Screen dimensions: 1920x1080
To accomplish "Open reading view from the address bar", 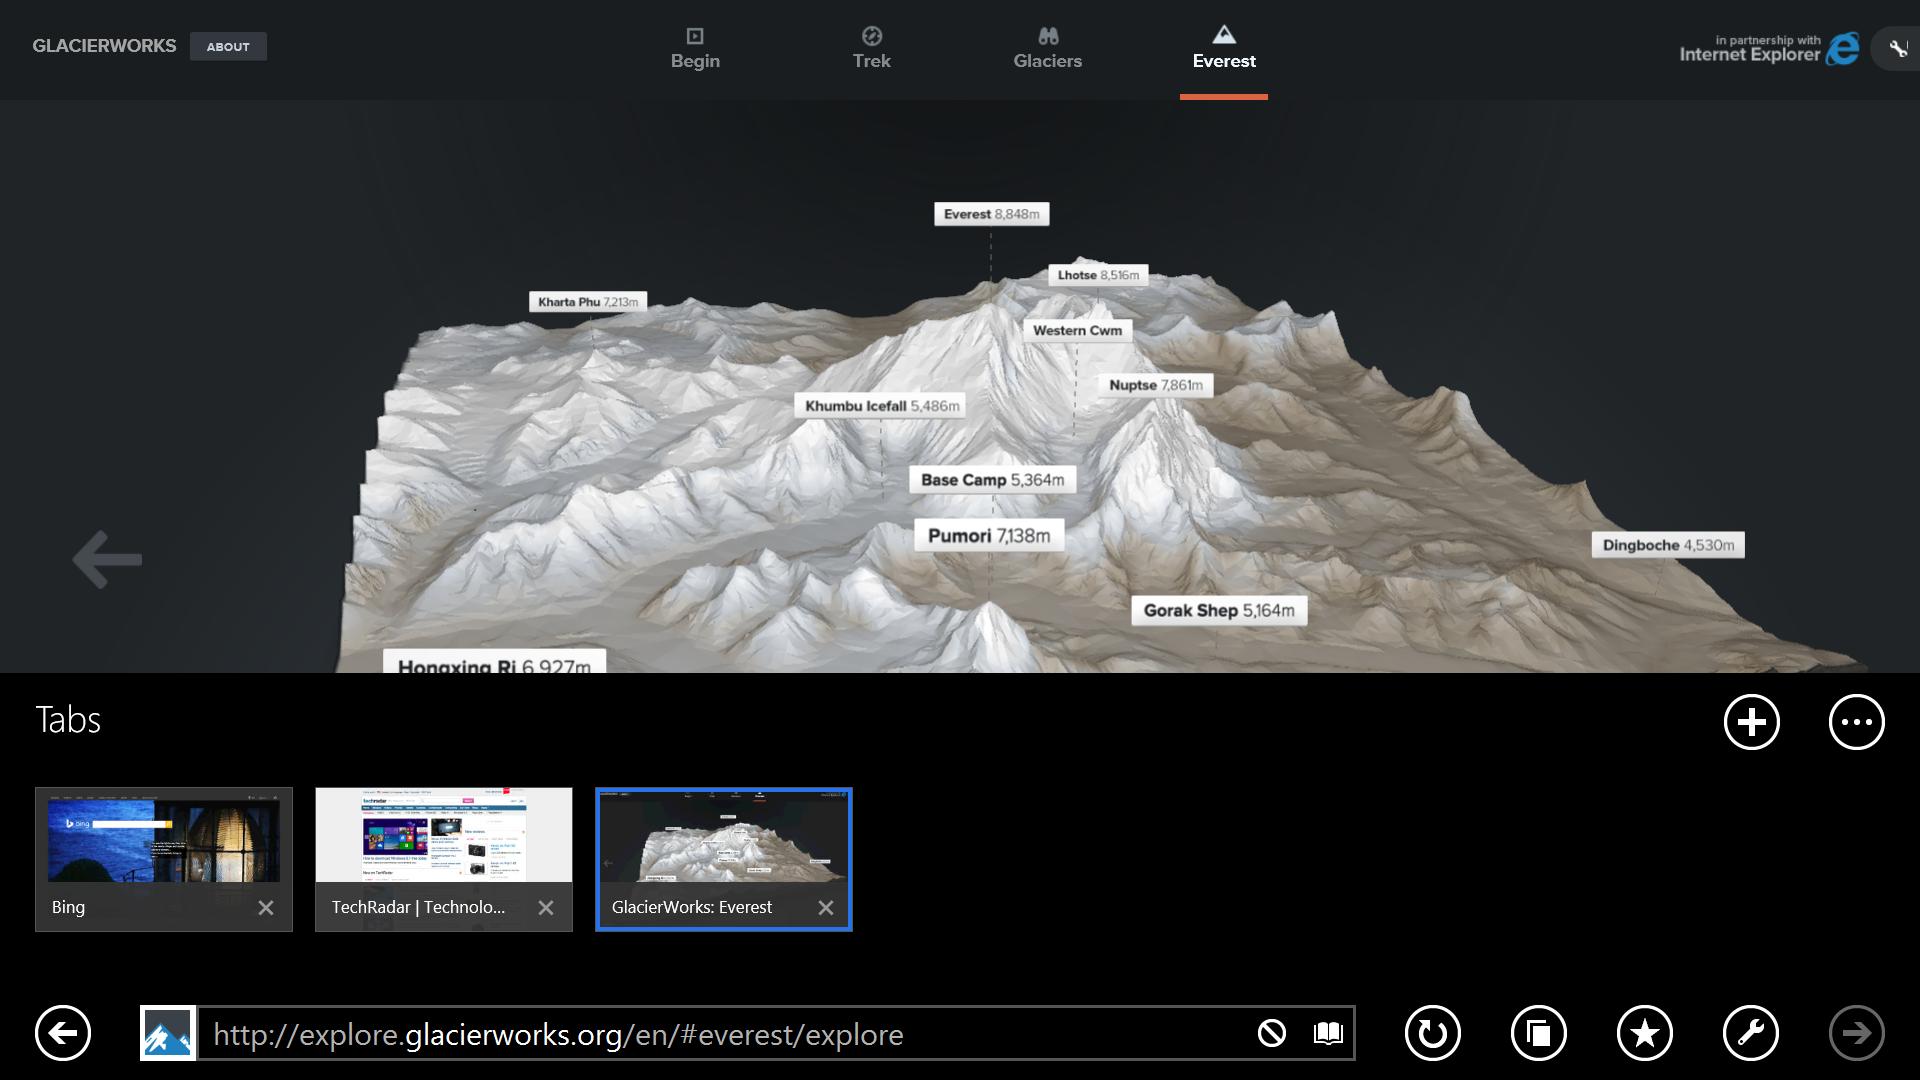I will tap(1328, 1033).
